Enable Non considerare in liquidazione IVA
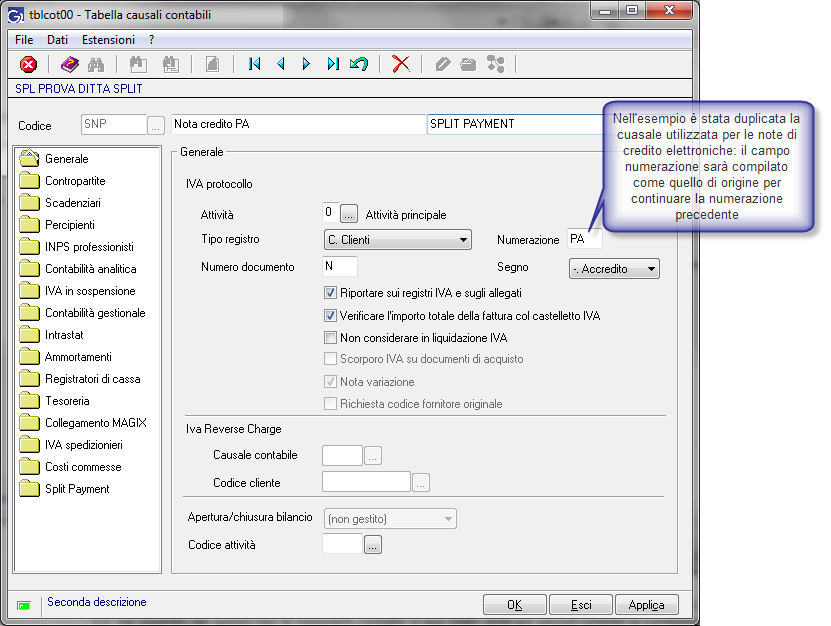The height and width of the screenshot is (626, 831). click(330, 338)
